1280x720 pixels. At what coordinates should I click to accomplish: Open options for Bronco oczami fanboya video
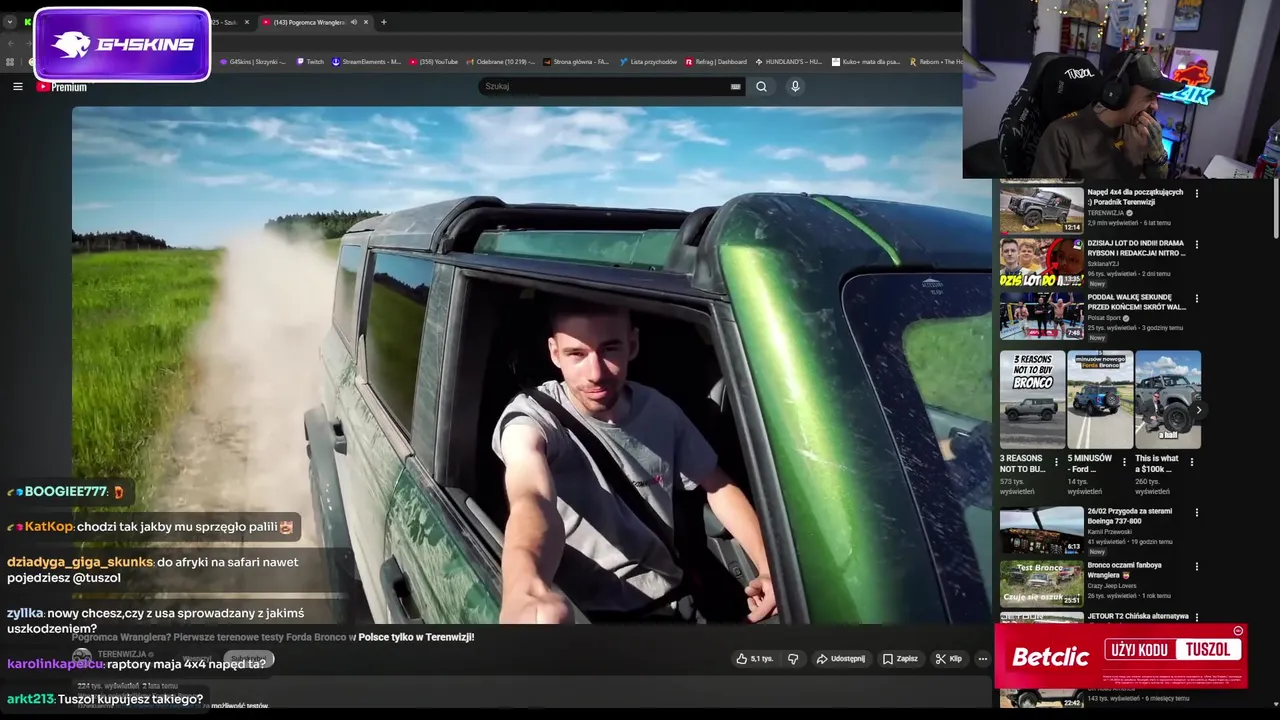[1197, 565]
